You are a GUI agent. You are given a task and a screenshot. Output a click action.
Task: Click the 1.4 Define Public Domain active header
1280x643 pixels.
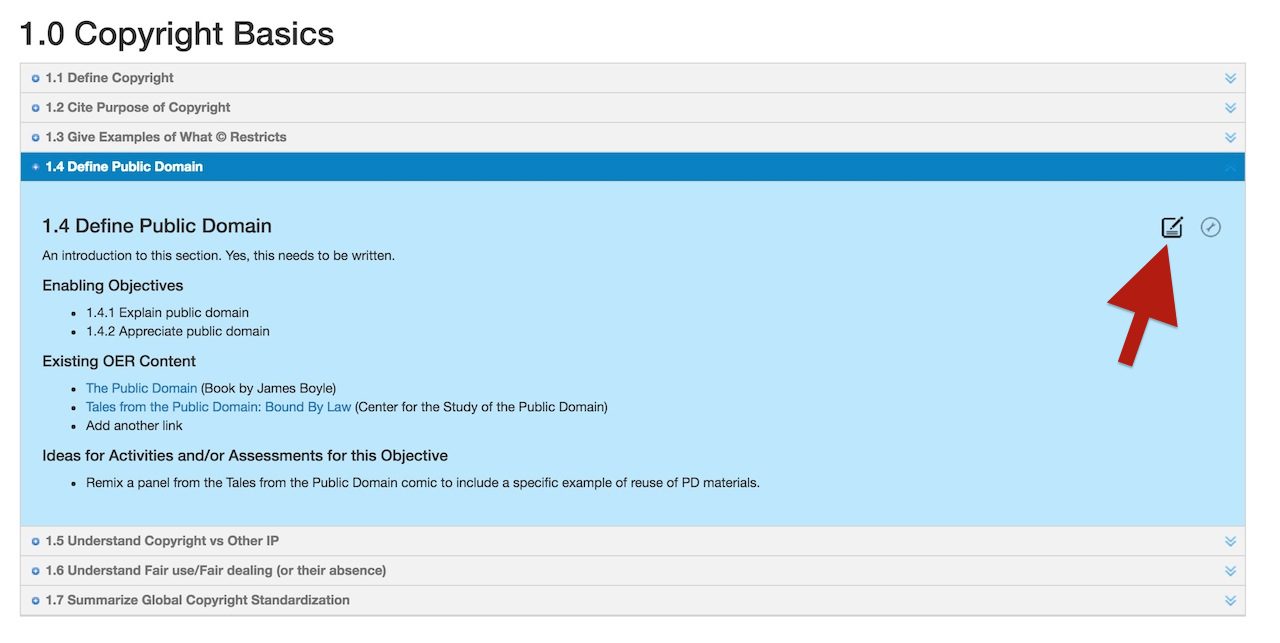pyautogui.click(x=124, y=167)
